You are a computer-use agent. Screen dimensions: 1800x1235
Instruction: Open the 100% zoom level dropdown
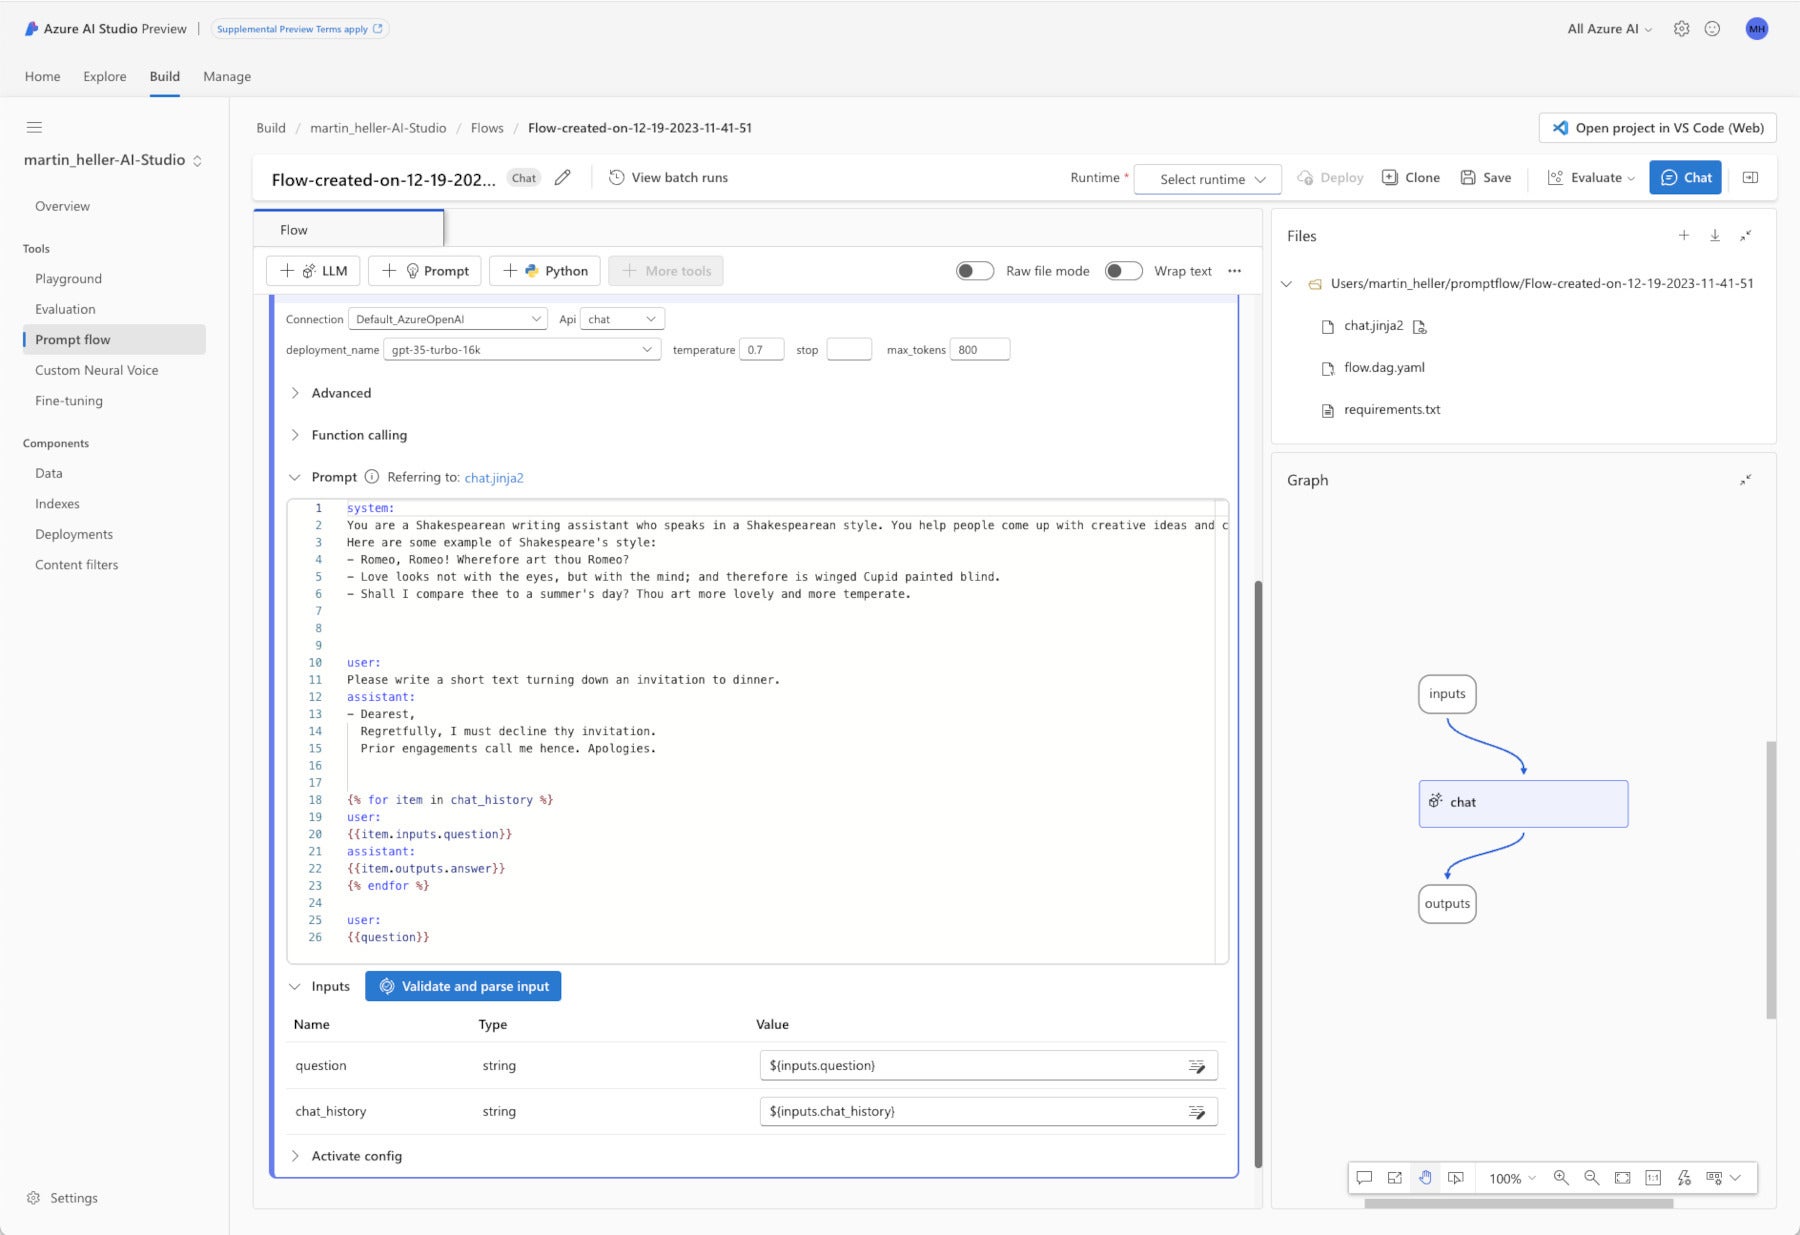[1512, 1178]
